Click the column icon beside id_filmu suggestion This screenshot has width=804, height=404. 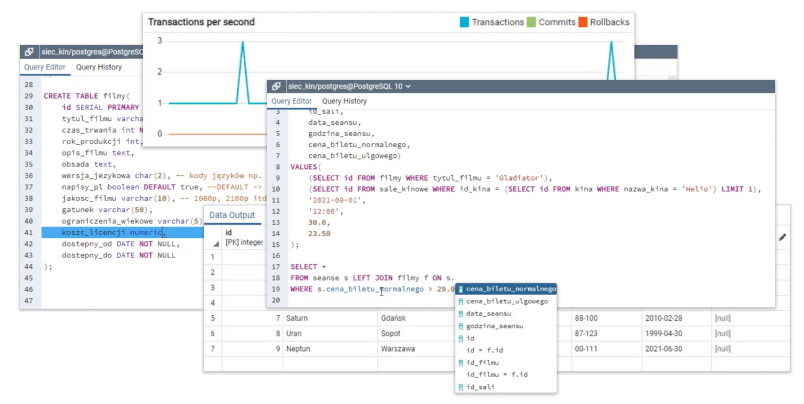click(460, 362)
